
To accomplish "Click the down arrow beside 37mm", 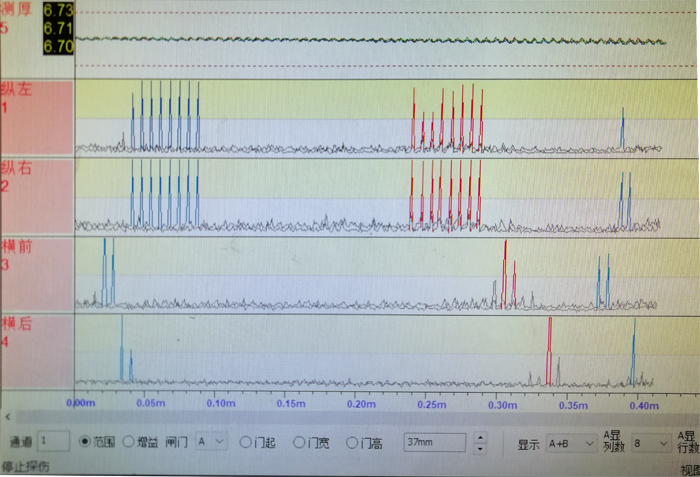I will point(480,447).
